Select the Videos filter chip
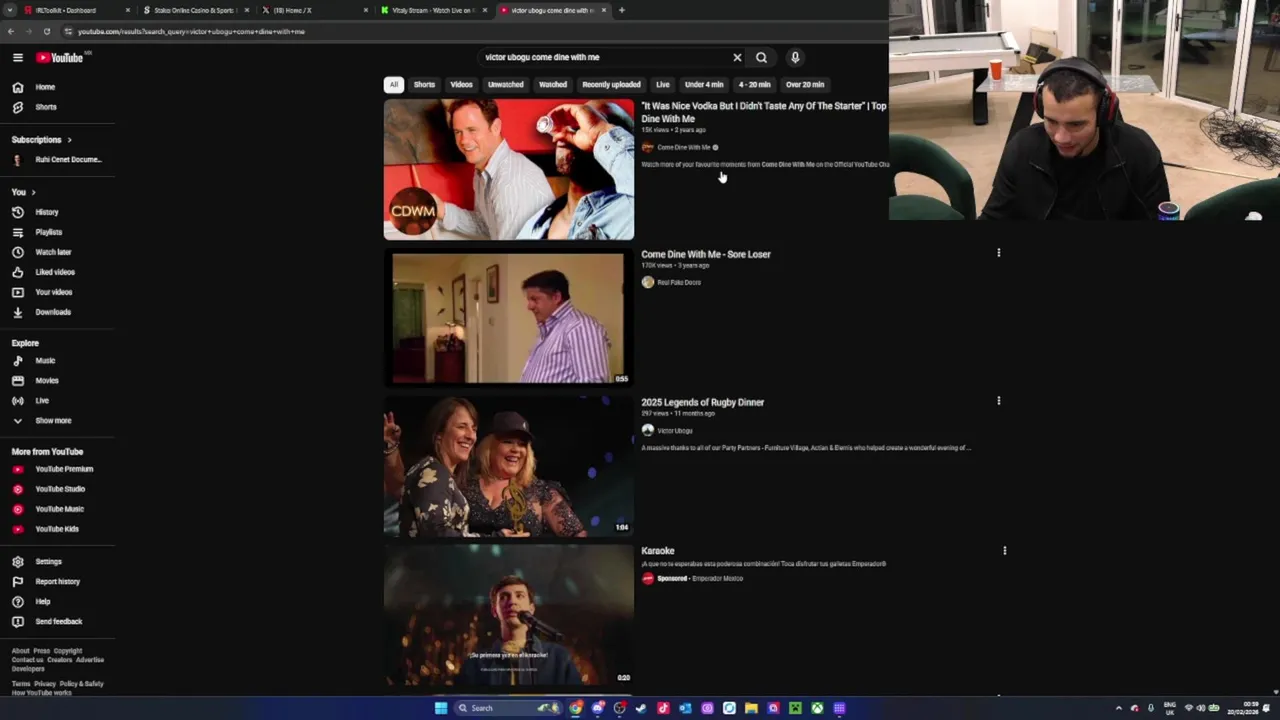The width and height of the screenshot is (1280, 720). click(x=461, y=85)
